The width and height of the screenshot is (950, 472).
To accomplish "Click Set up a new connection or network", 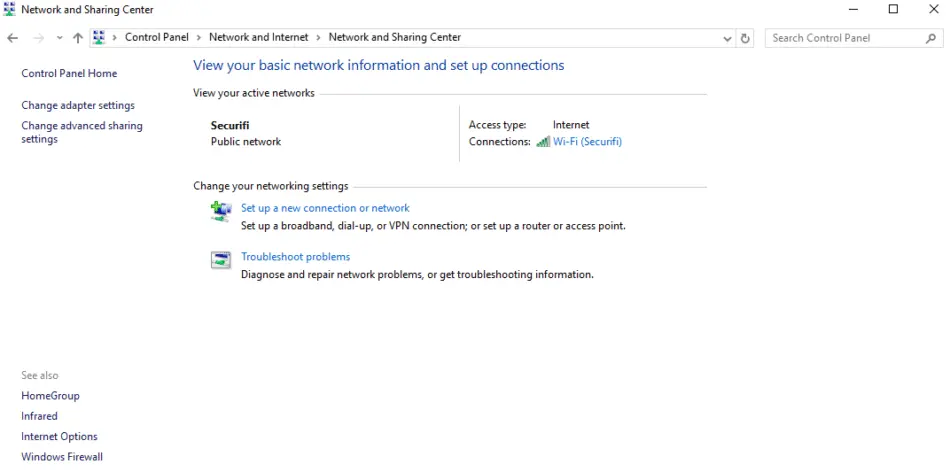I will (x=325, y=208).
